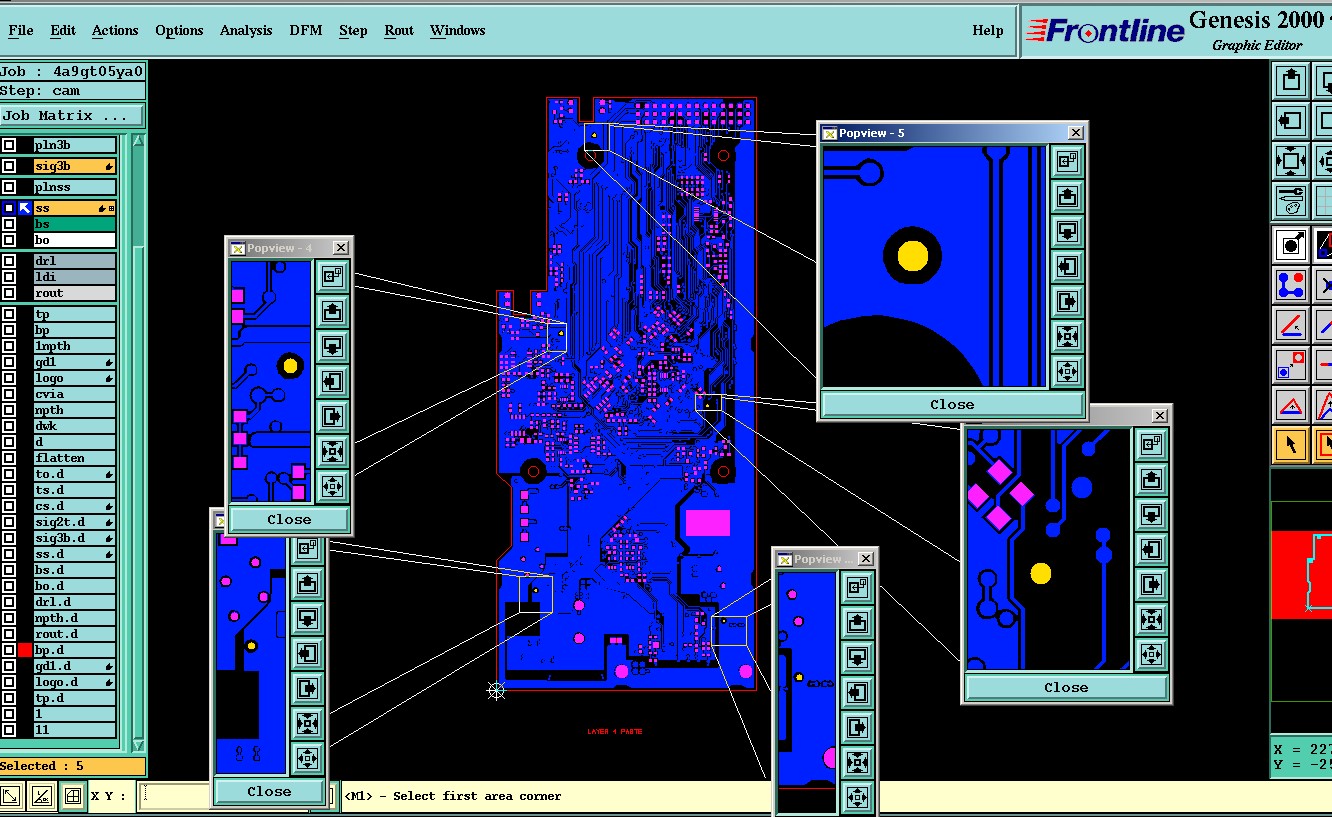This screenshot has height=817, width=1332.
Task: Pan up inside Popview 4
Action: click(332, 311)
